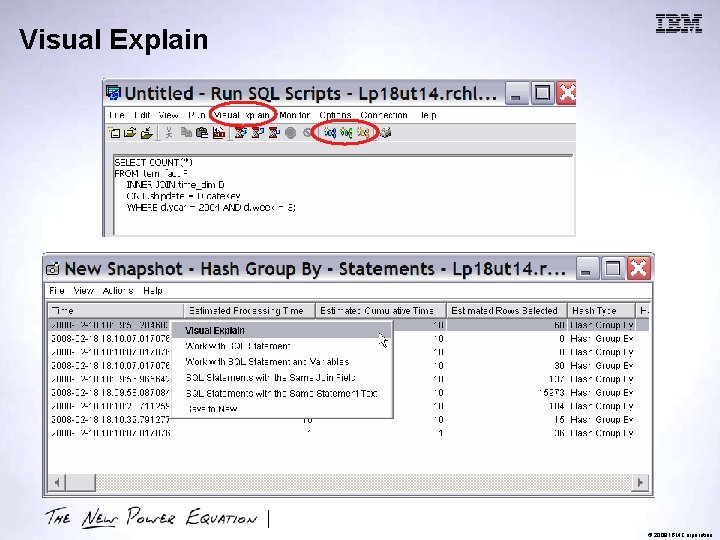Viewport: 720px width, 540px height.
Task: Open Run menu in Run SQL Scripts window
Action: (x=197, y=115)
